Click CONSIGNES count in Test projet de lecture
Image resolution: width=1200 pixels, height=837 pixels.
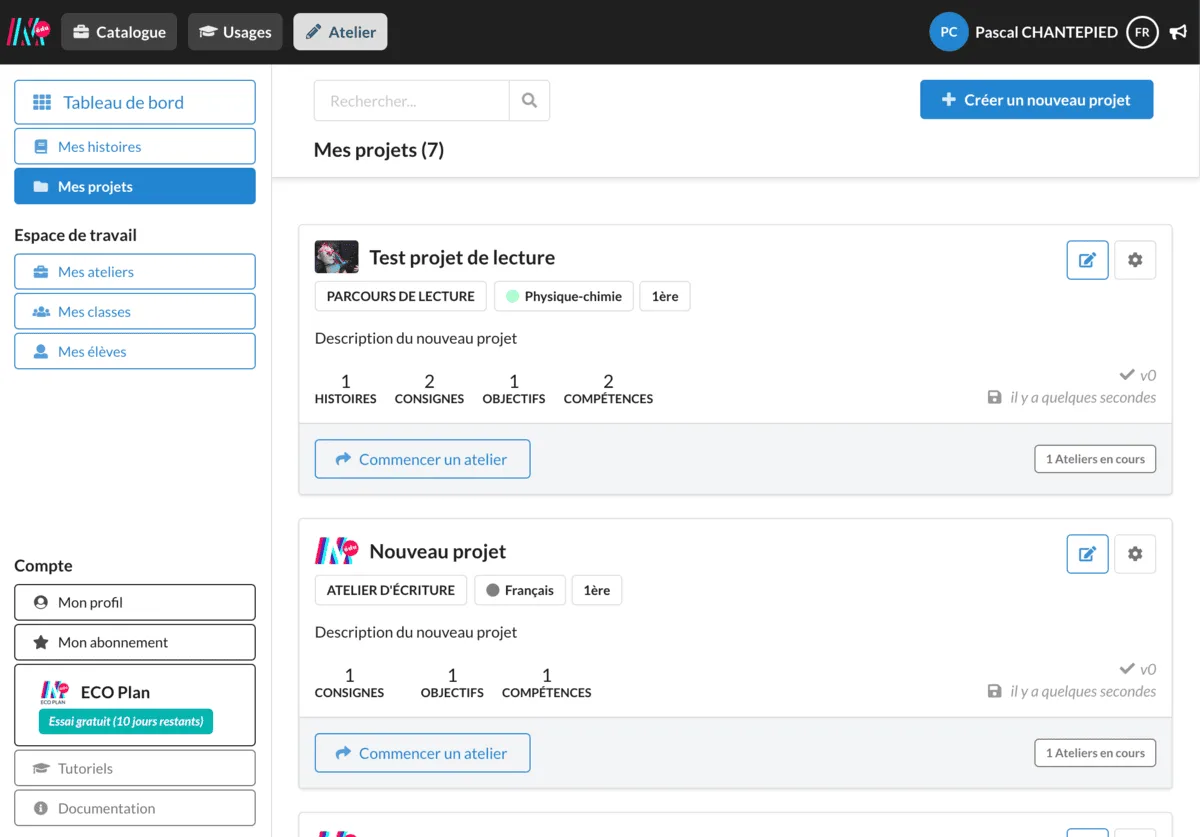tap(429, 389)
